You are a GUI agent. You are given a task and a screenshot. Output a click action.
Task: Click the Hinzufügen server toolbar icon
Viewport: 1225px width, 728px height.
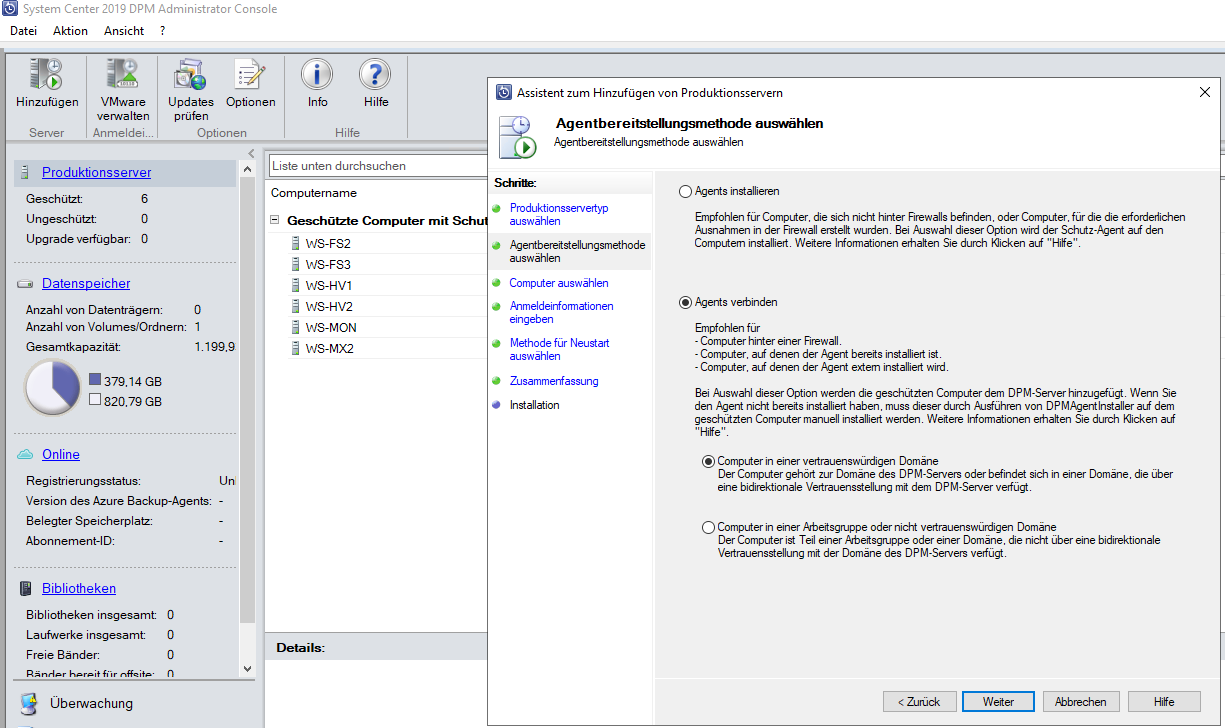(46, 75)
